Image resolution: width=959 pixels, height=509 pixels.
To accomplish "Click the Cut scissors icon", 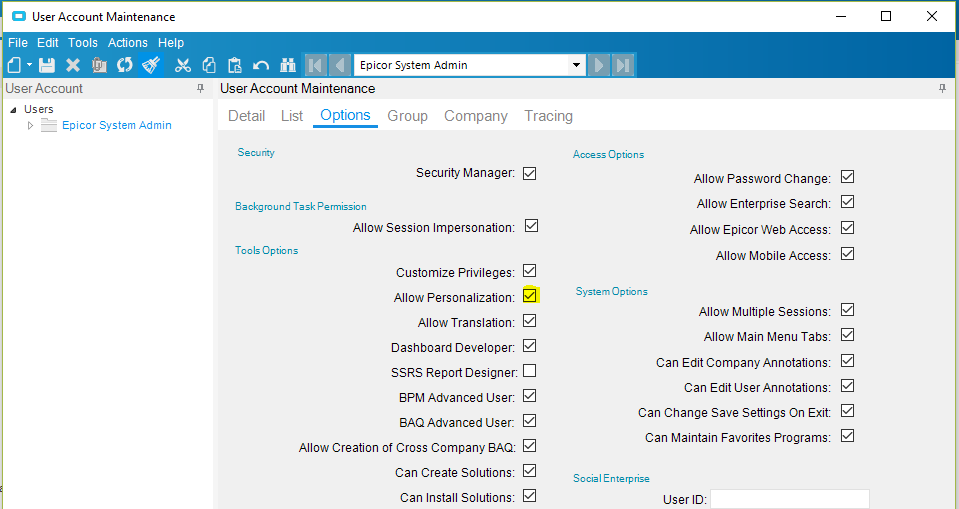I will (182, 65).
